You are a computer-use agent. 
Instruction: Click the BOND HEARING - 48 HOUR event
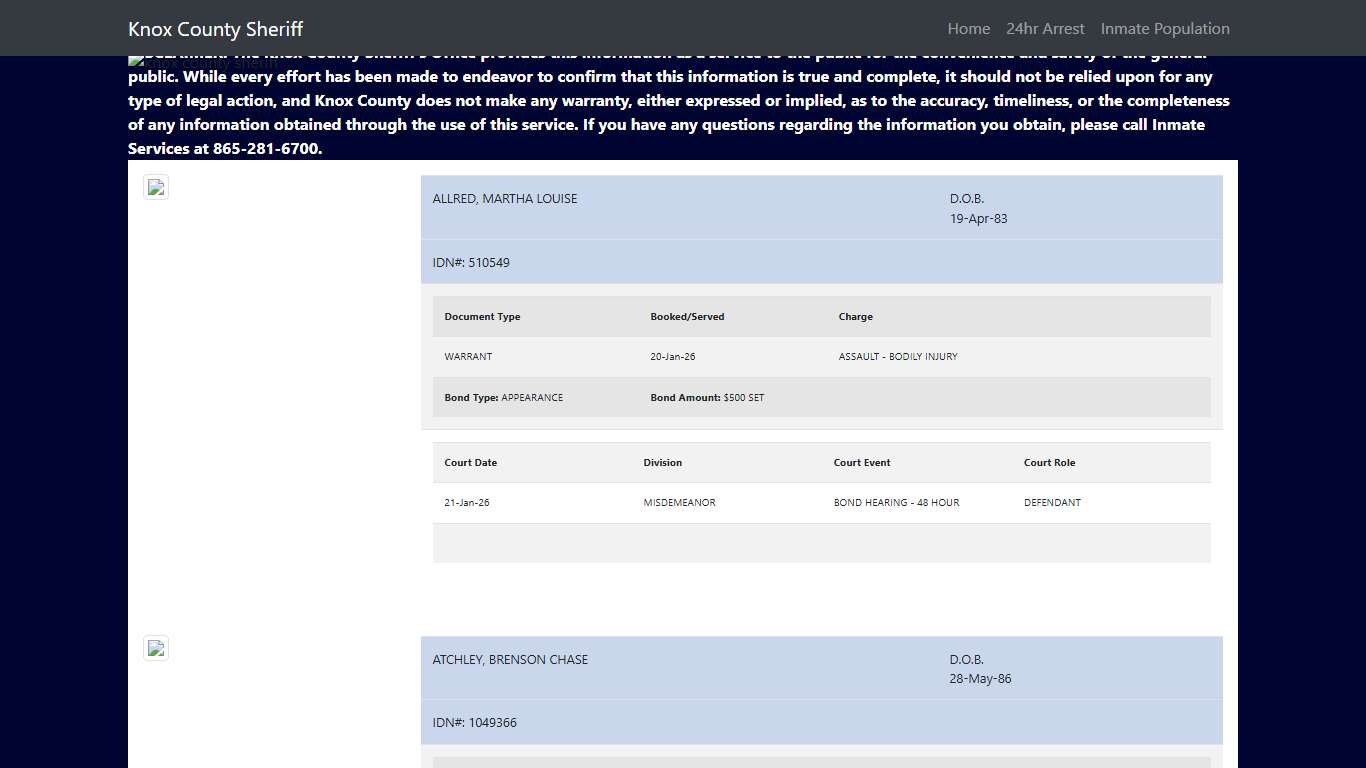tap(896, 503)
